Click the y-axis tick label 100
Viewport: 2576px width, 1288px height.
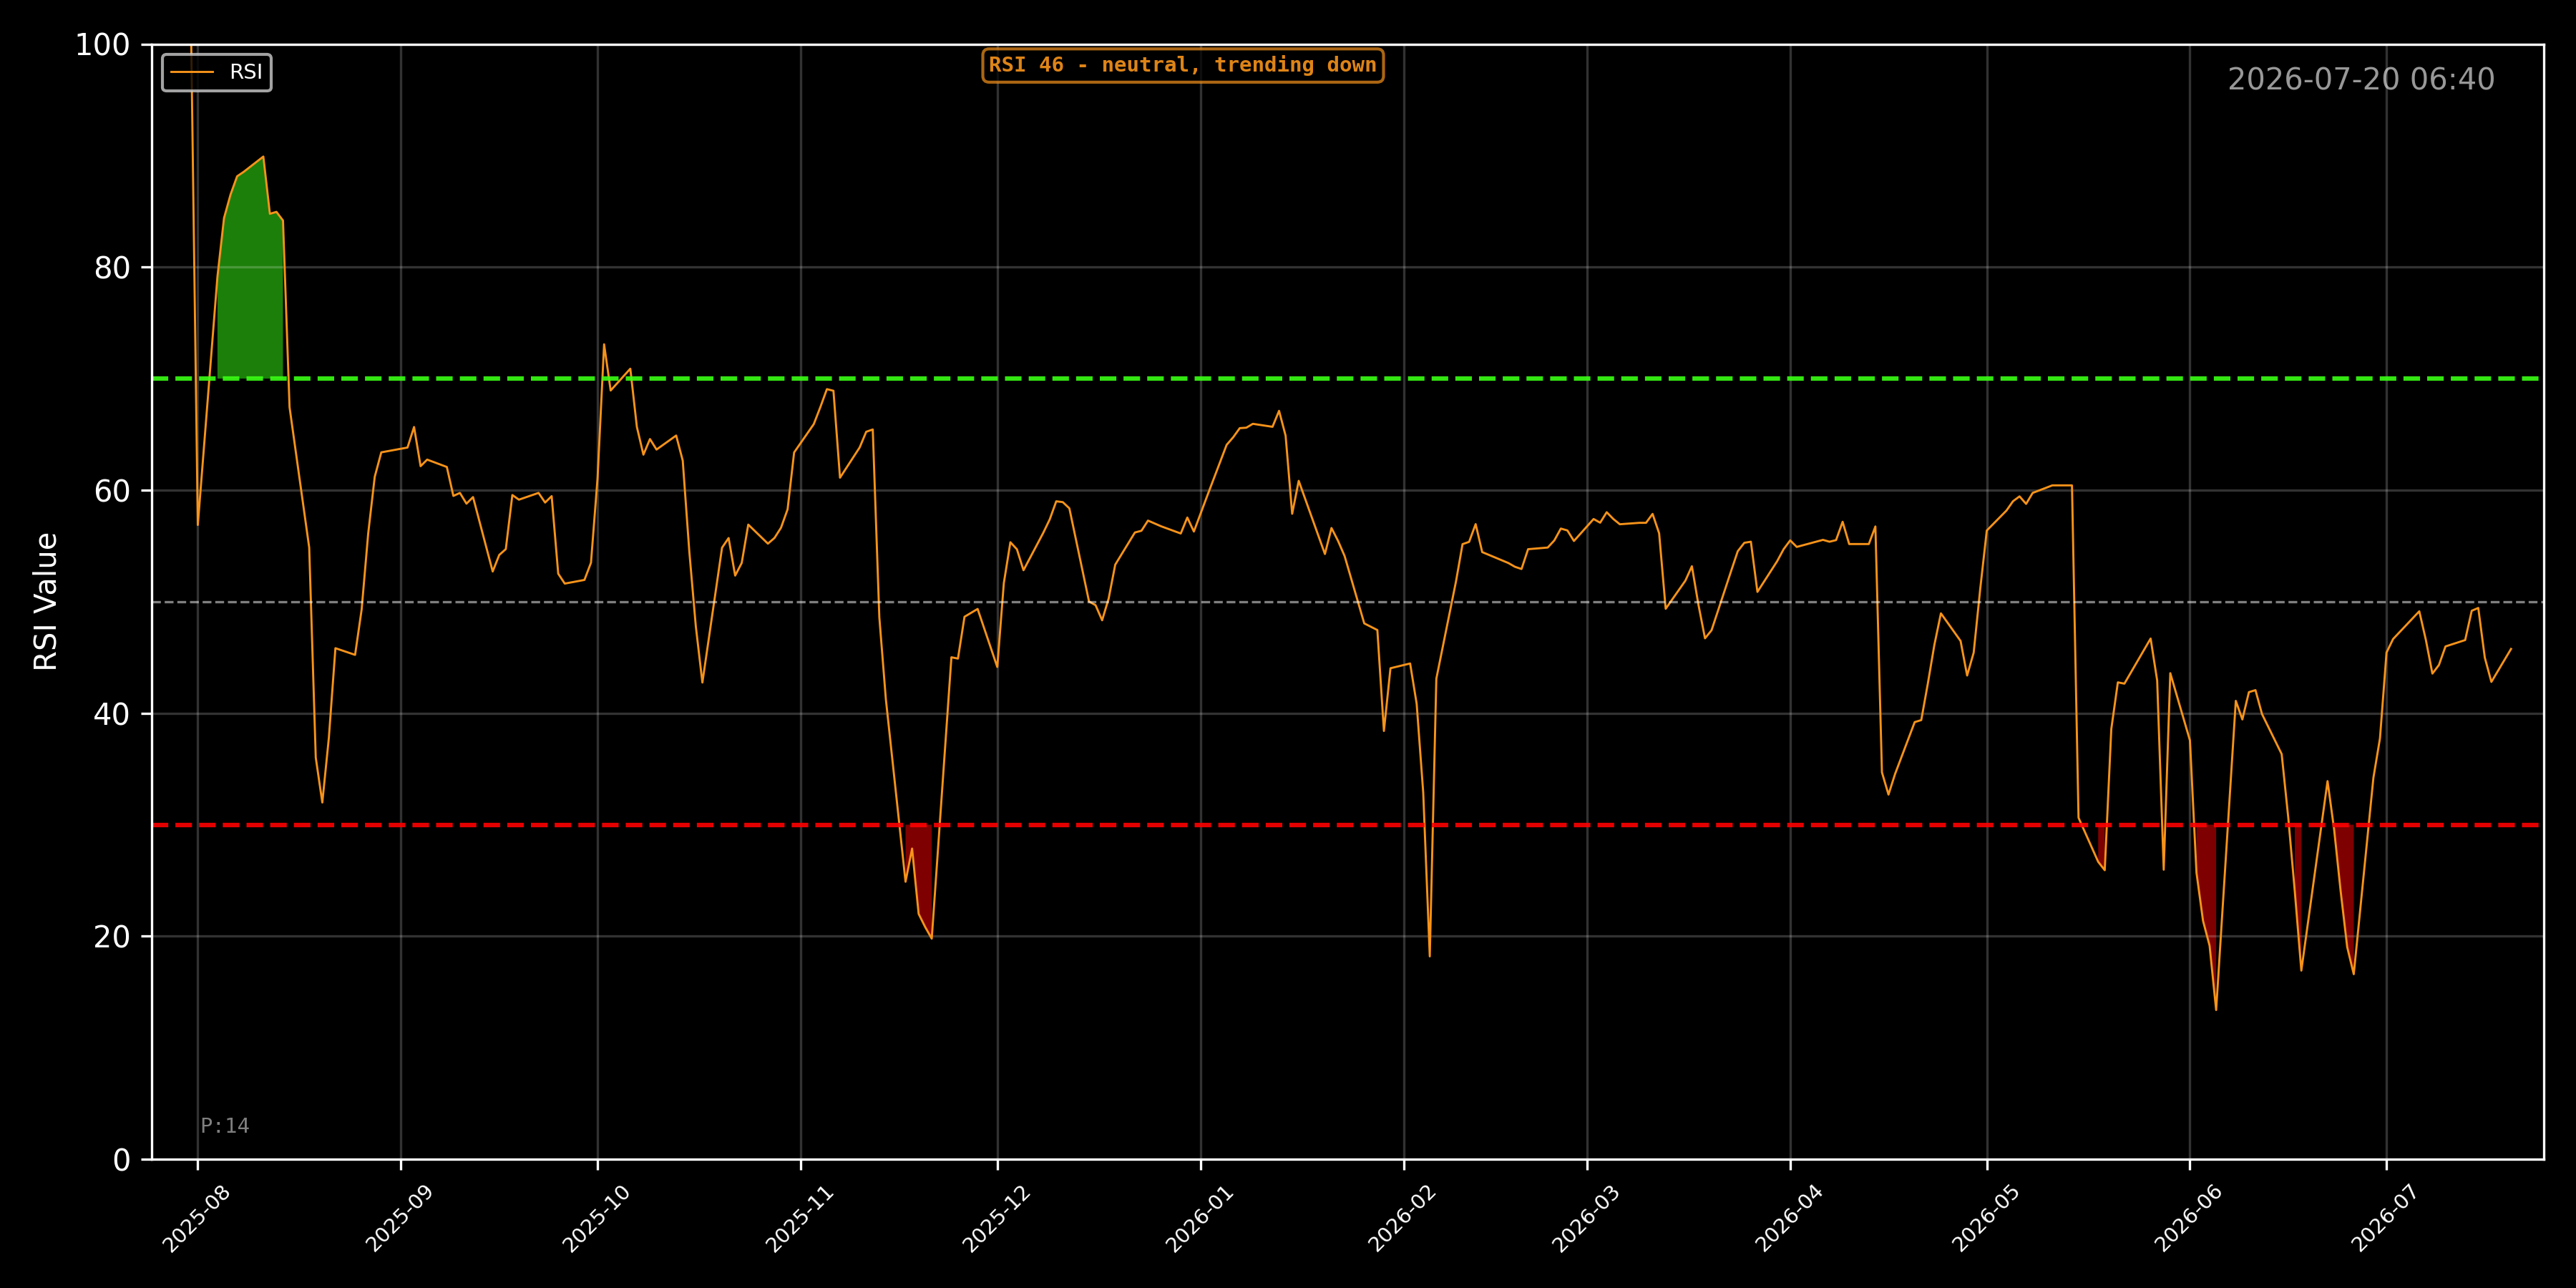click(103, 45)
